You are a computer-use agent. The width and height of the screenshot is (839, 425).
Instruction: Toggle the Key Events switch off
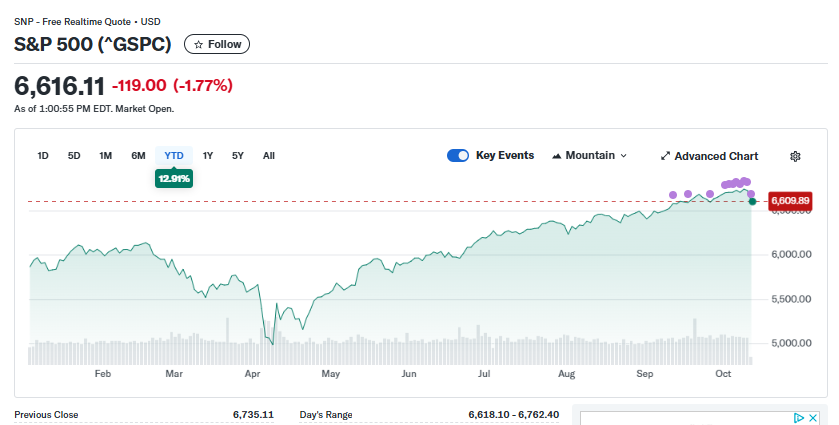pyautogui.click(x=458, y=156)
